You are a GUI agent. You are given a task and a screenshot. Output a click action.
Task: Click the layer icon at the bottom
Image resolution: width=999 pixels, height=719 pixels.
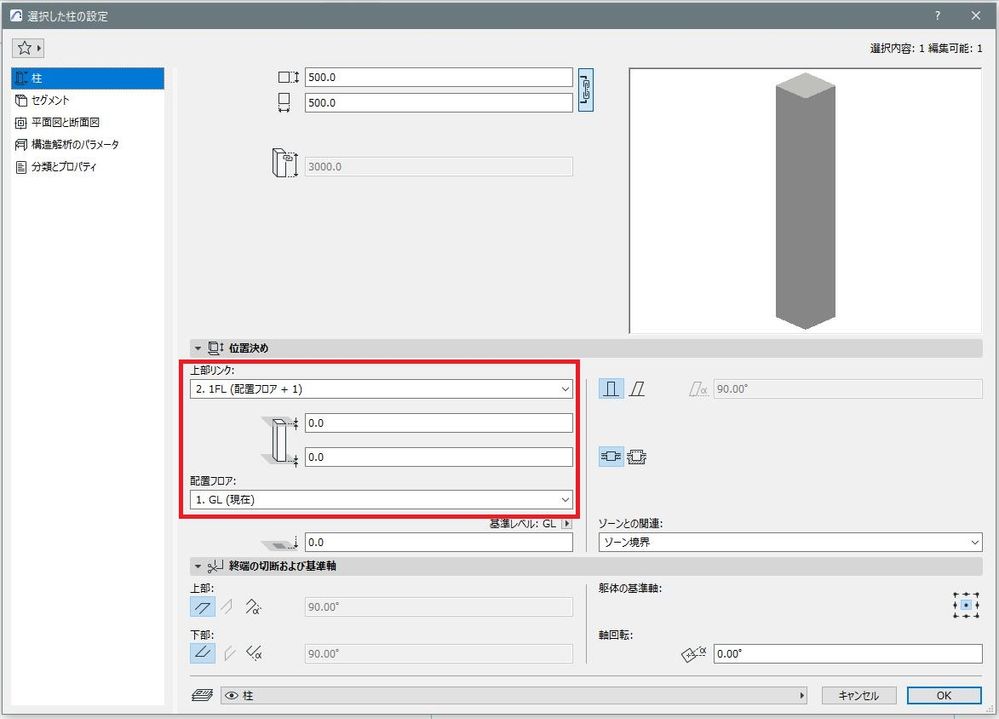tap(202, 695)
